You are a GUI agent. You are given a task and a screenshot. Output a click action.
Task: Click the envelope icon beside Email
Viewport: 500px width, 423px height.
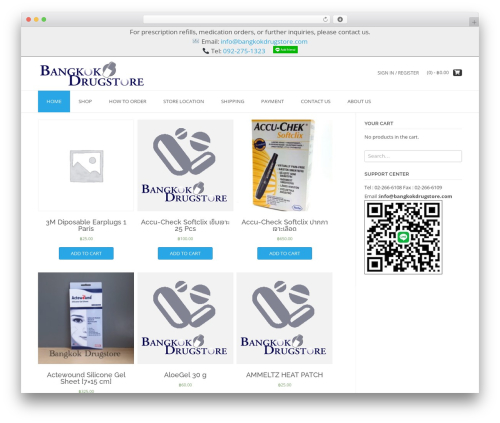(196, 41)
